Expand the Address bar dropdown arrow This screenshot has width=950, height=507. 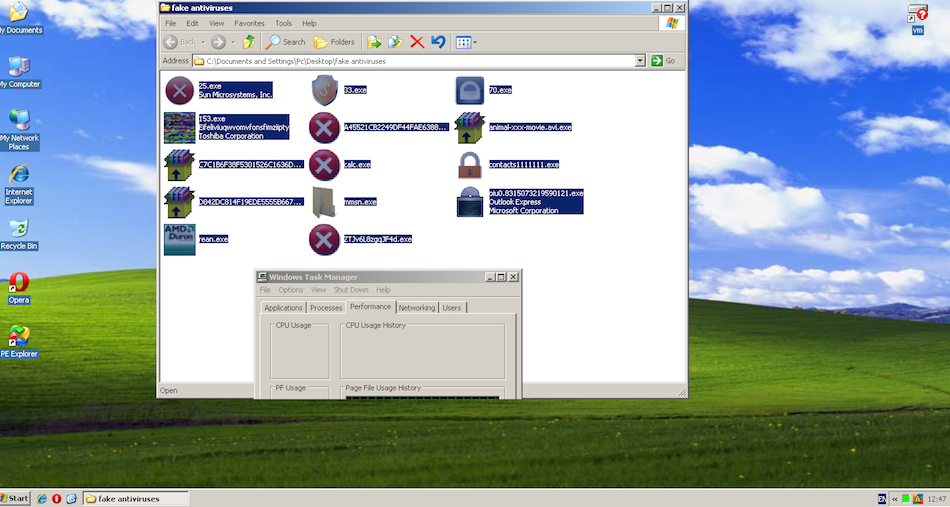640,61
